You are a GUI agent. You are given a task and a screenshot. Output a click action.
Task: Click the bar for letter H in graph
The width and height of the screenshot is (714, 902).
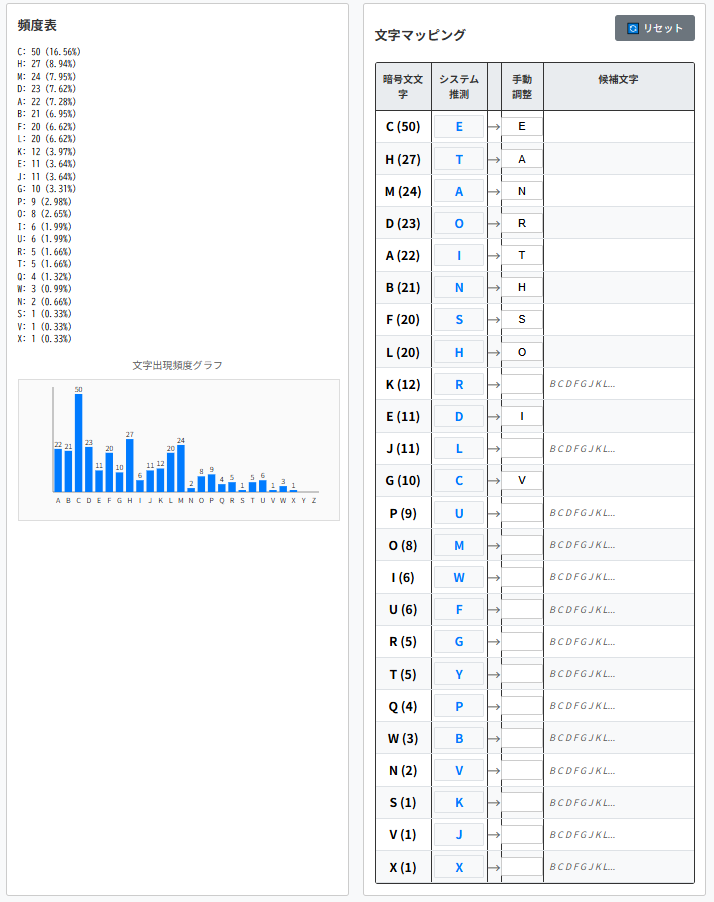pyautogui.click(x=130, y=465)
